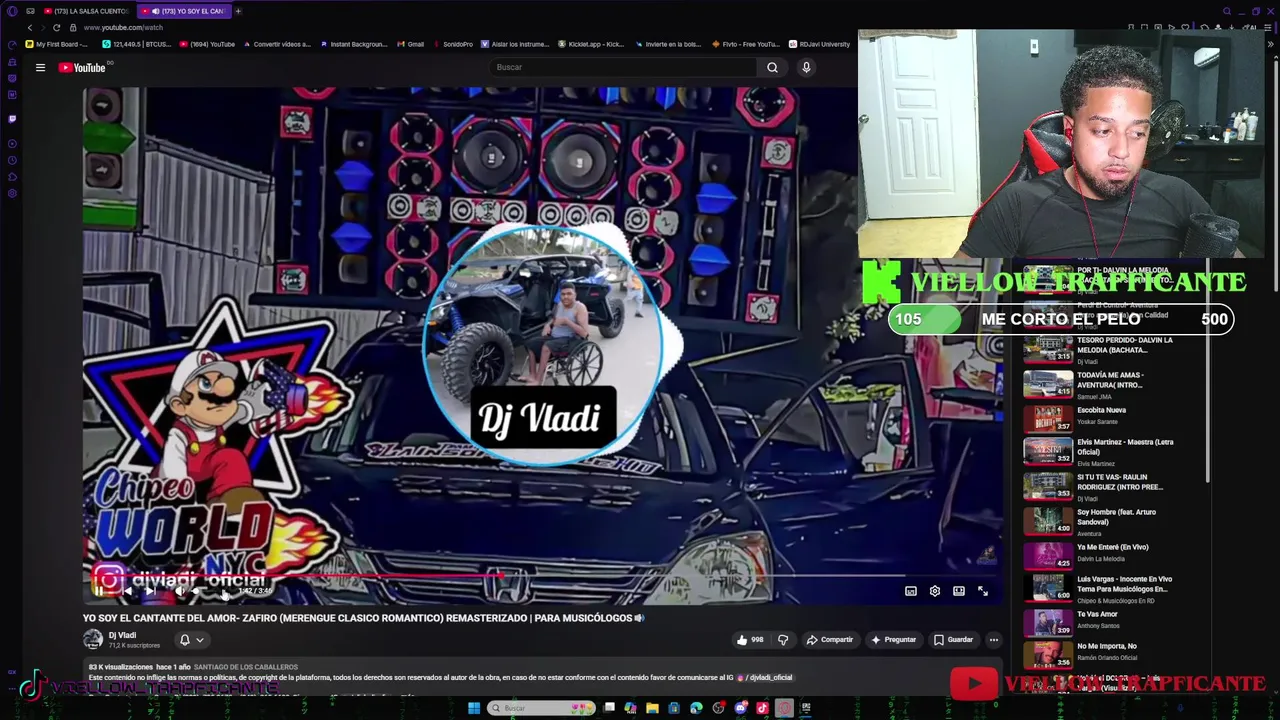
Task: Switch to theater mode in the player
Action: point(959,591)
